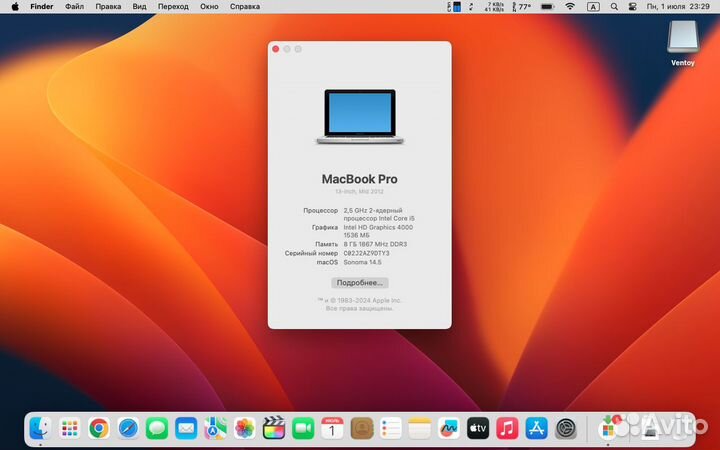Open the Music app in dock

(507, 428)
